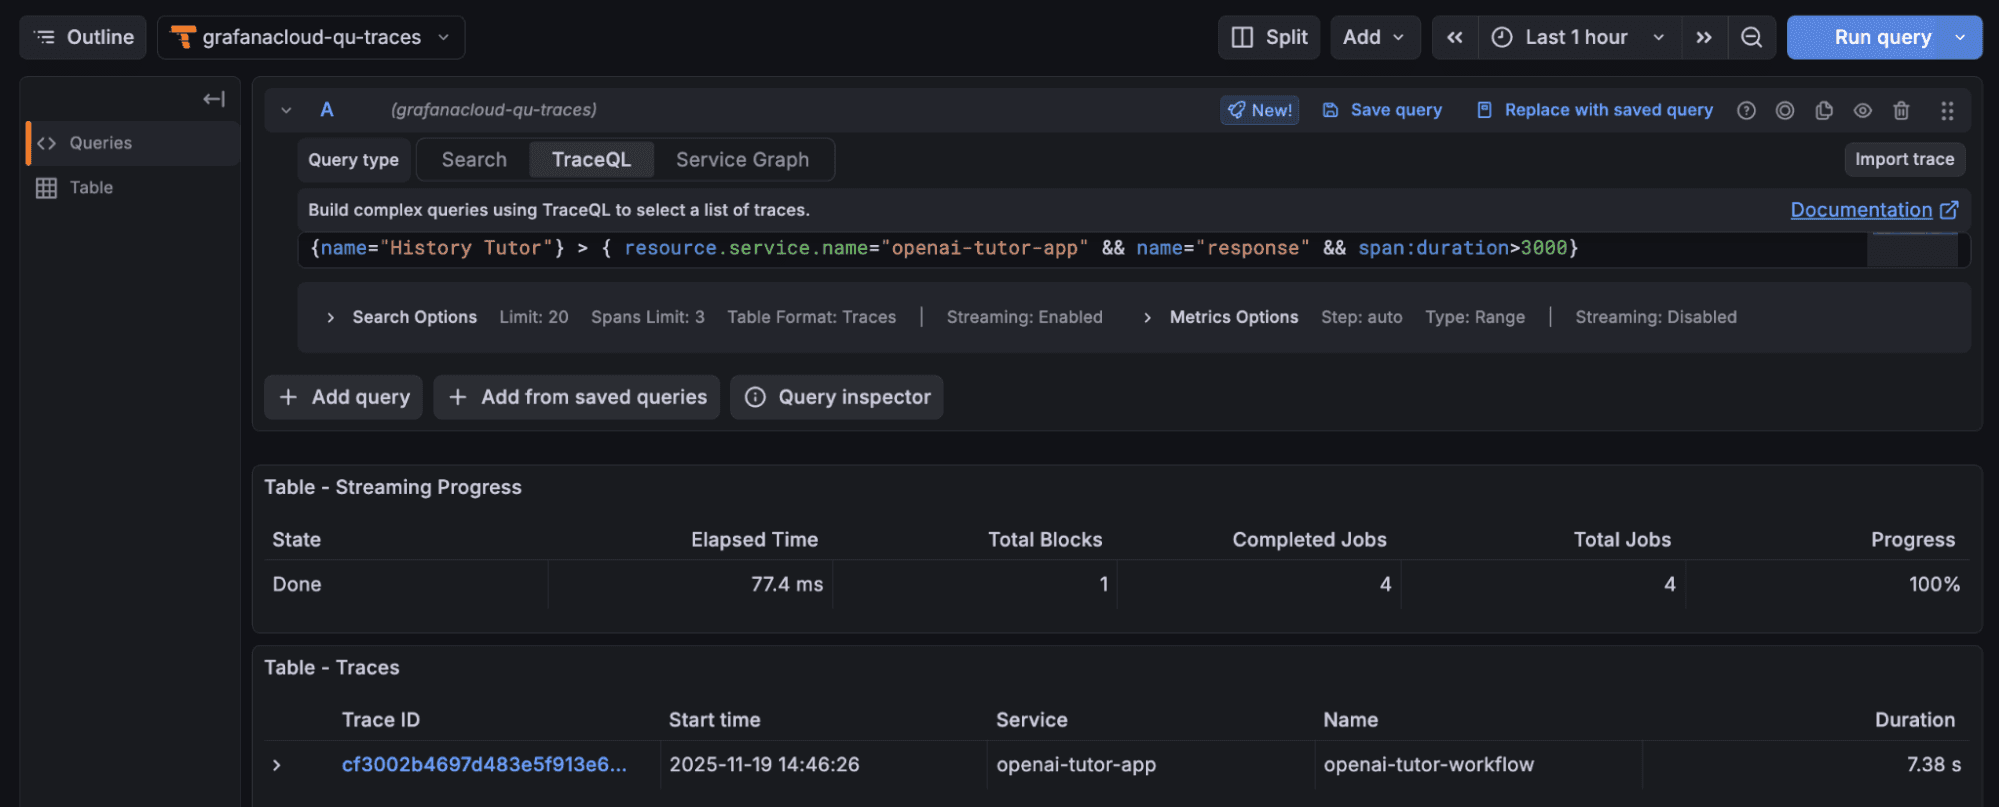This screenshot has width=1999, height=808.
Task: Open trace ID cf3002b4697d483e5f913e6 link
Action: 484,765
